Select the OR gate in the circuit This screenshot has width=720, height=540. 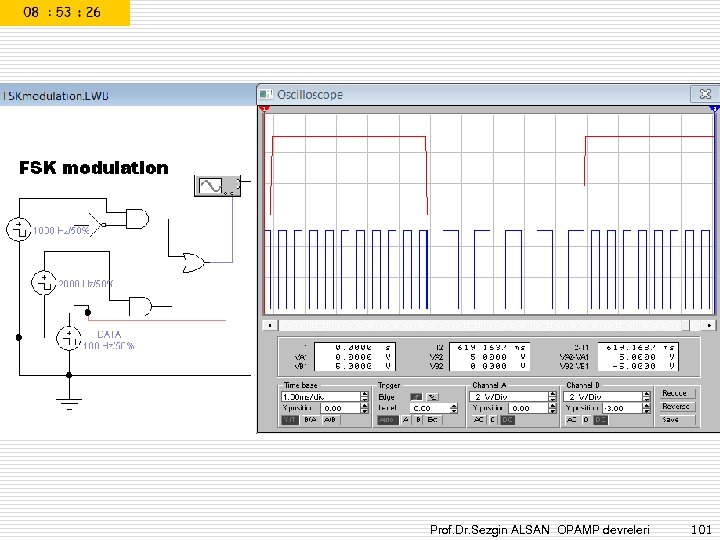click(192, 263)
